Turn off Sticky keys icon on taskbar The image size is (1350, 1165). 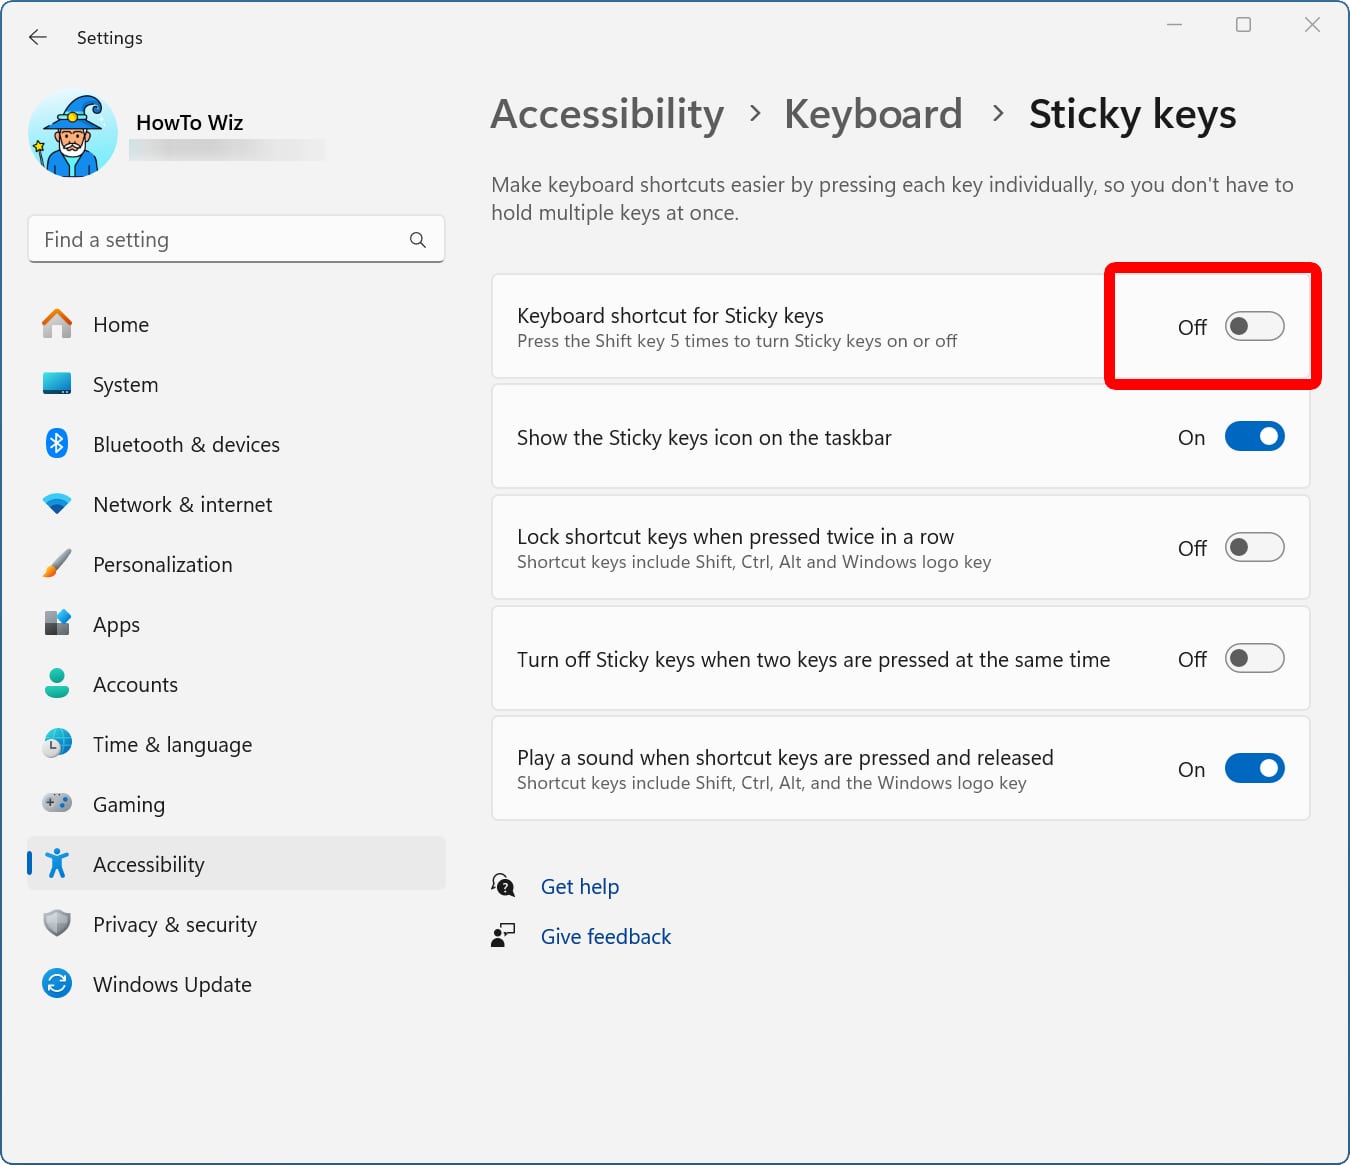pyautogui.click(x=1254, y=436)
